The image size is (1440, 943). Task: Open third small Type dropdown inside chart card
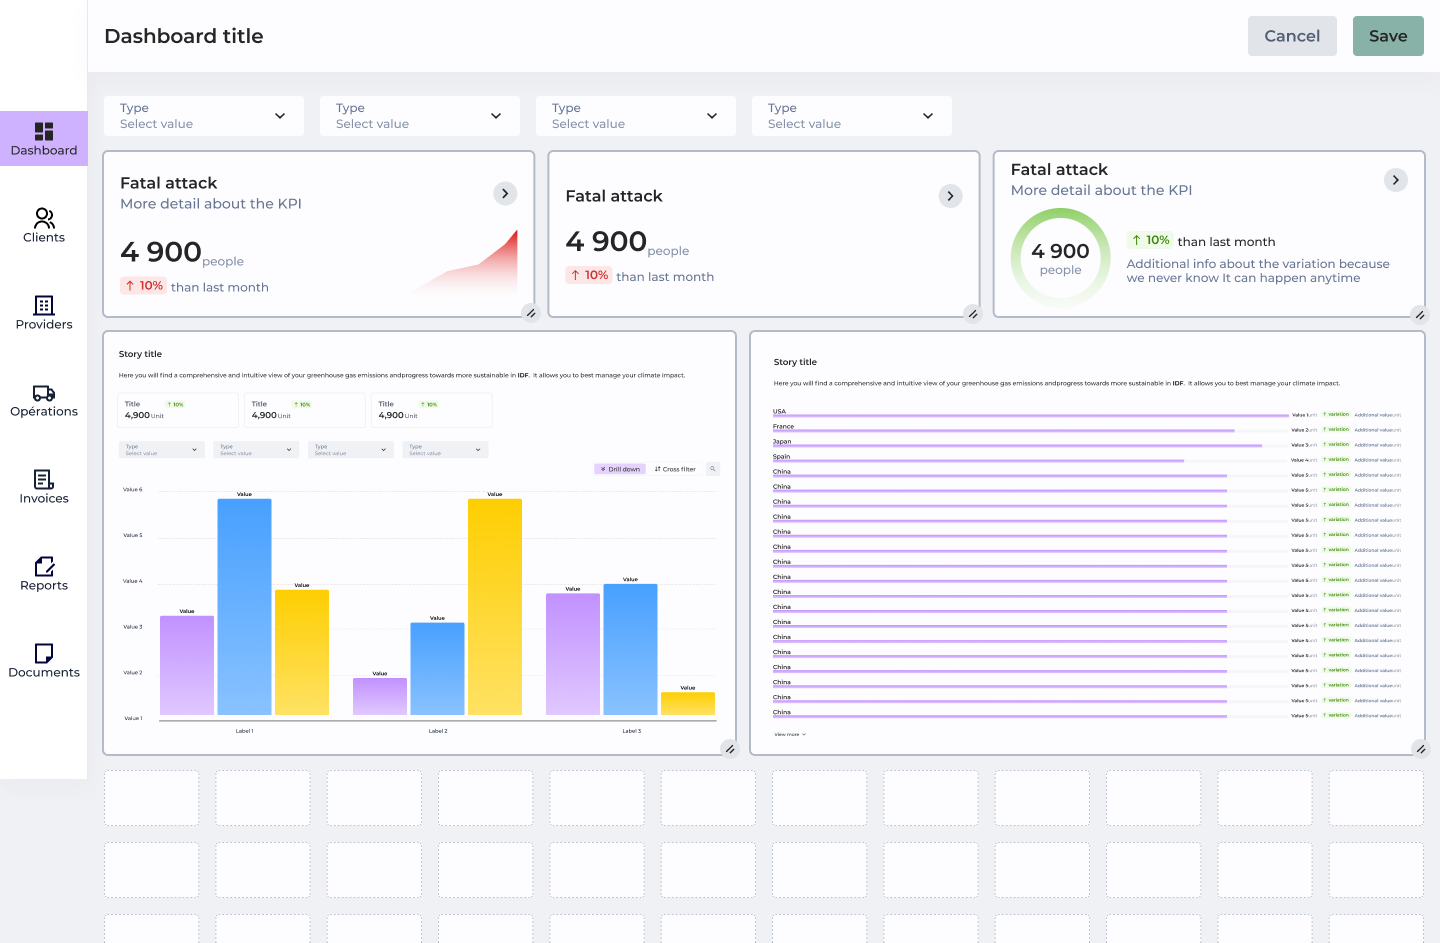[351, 450]
